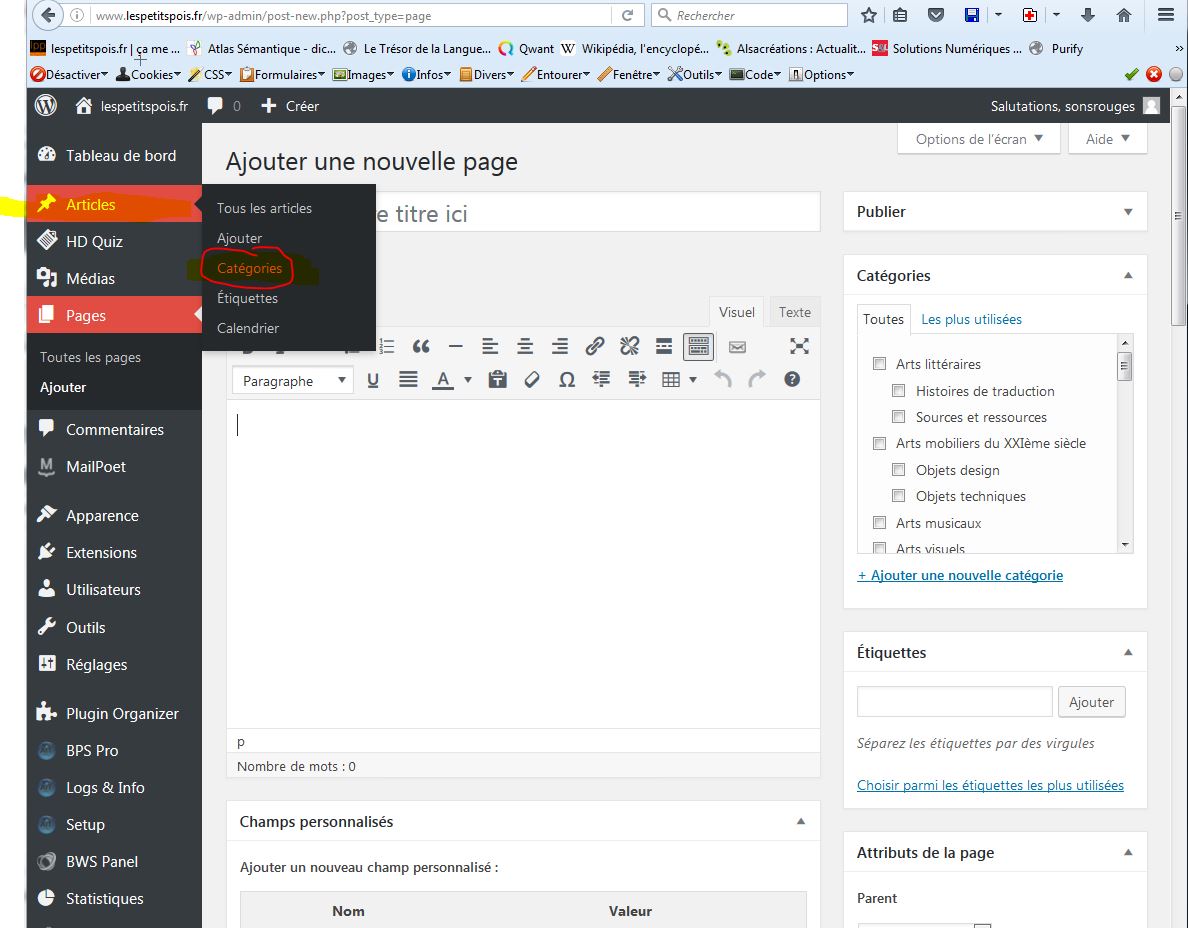This screenshot has width=1188, height=928.
Task: Click the underline formatting icon
Action: (x=373, y=380)
